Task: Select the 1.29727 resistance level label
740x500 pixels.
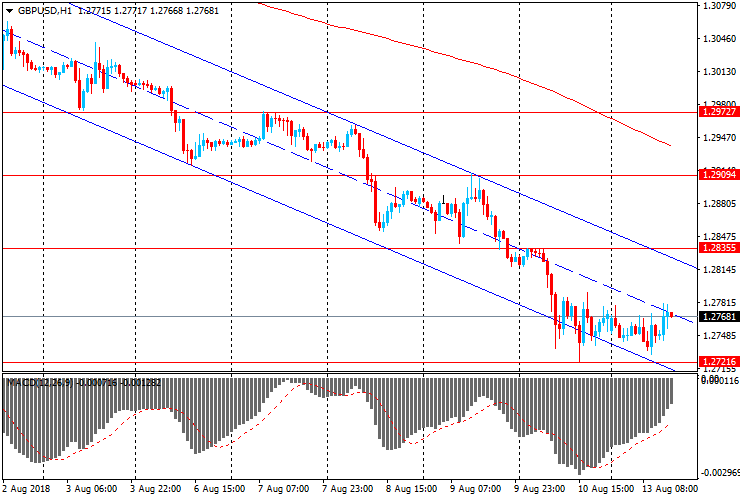Action: click(719, 112)
